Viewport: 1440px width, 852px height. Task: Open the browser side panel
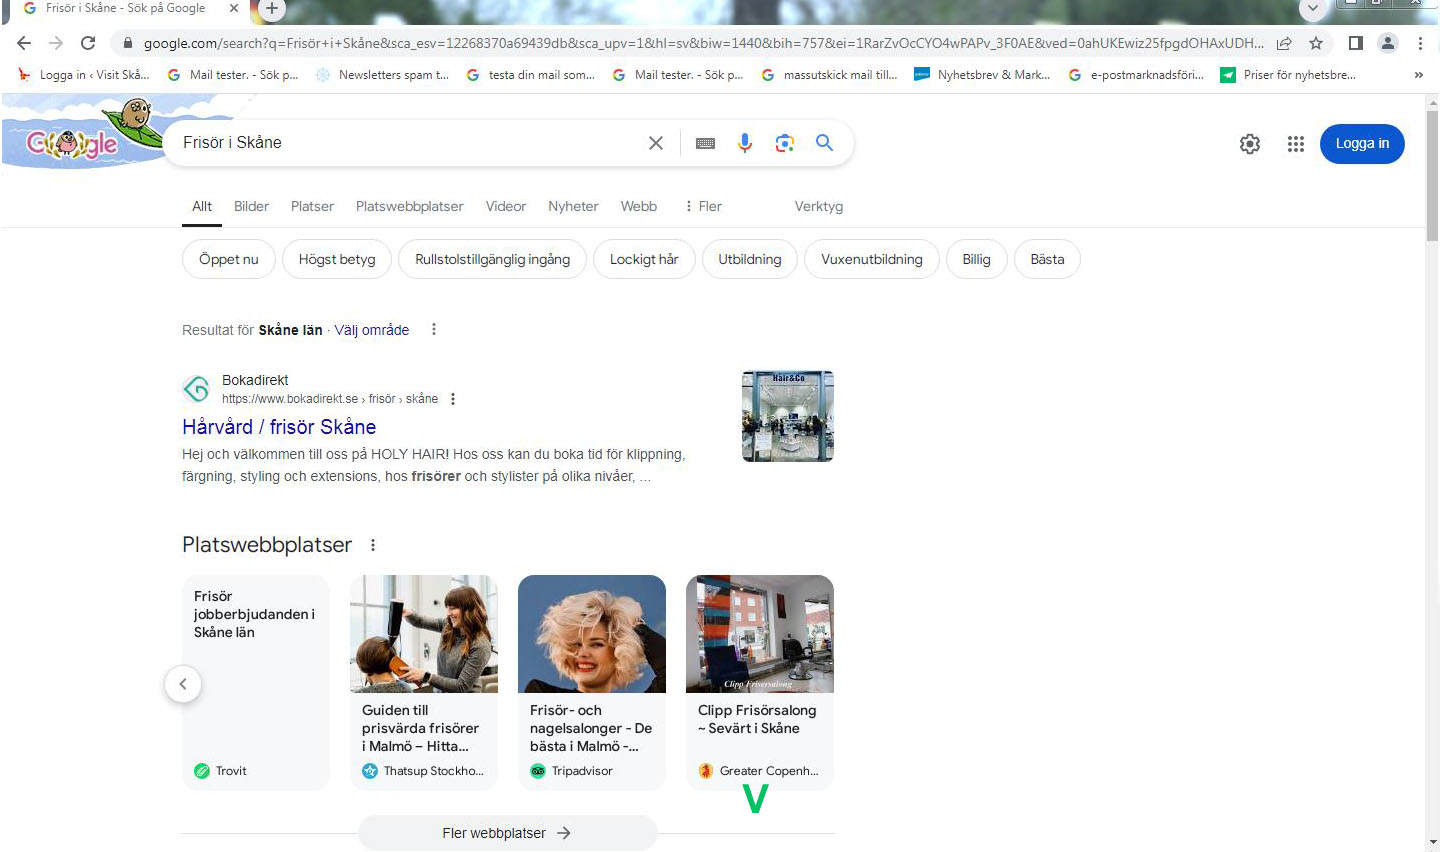1356,43
